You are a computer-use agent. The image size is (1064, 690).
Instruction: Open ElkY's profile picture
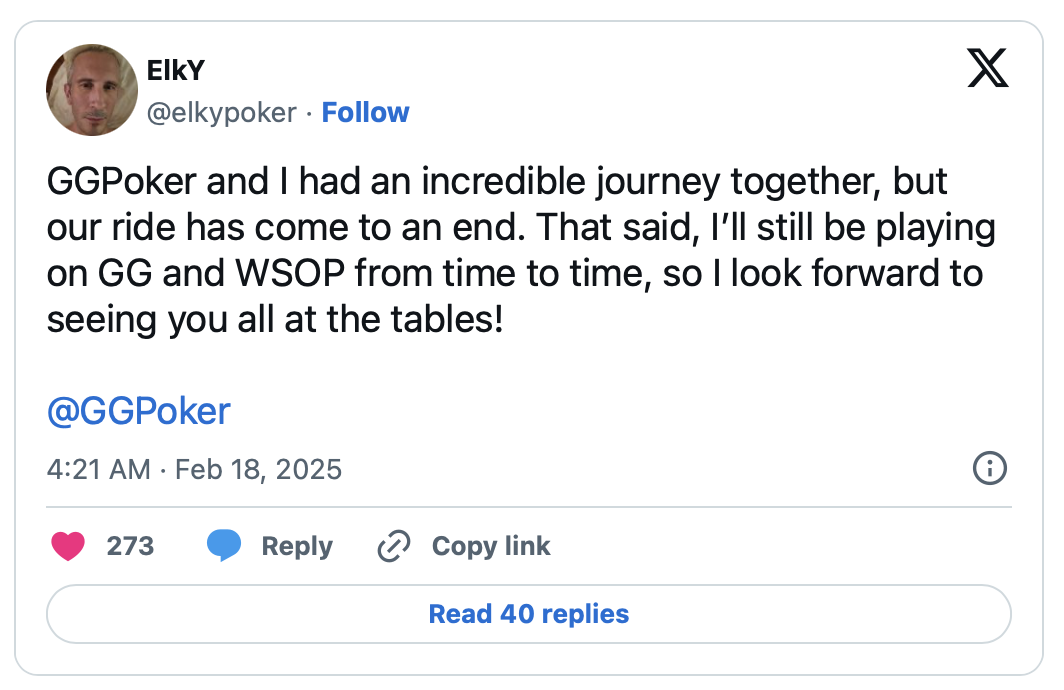pos(91,90)
